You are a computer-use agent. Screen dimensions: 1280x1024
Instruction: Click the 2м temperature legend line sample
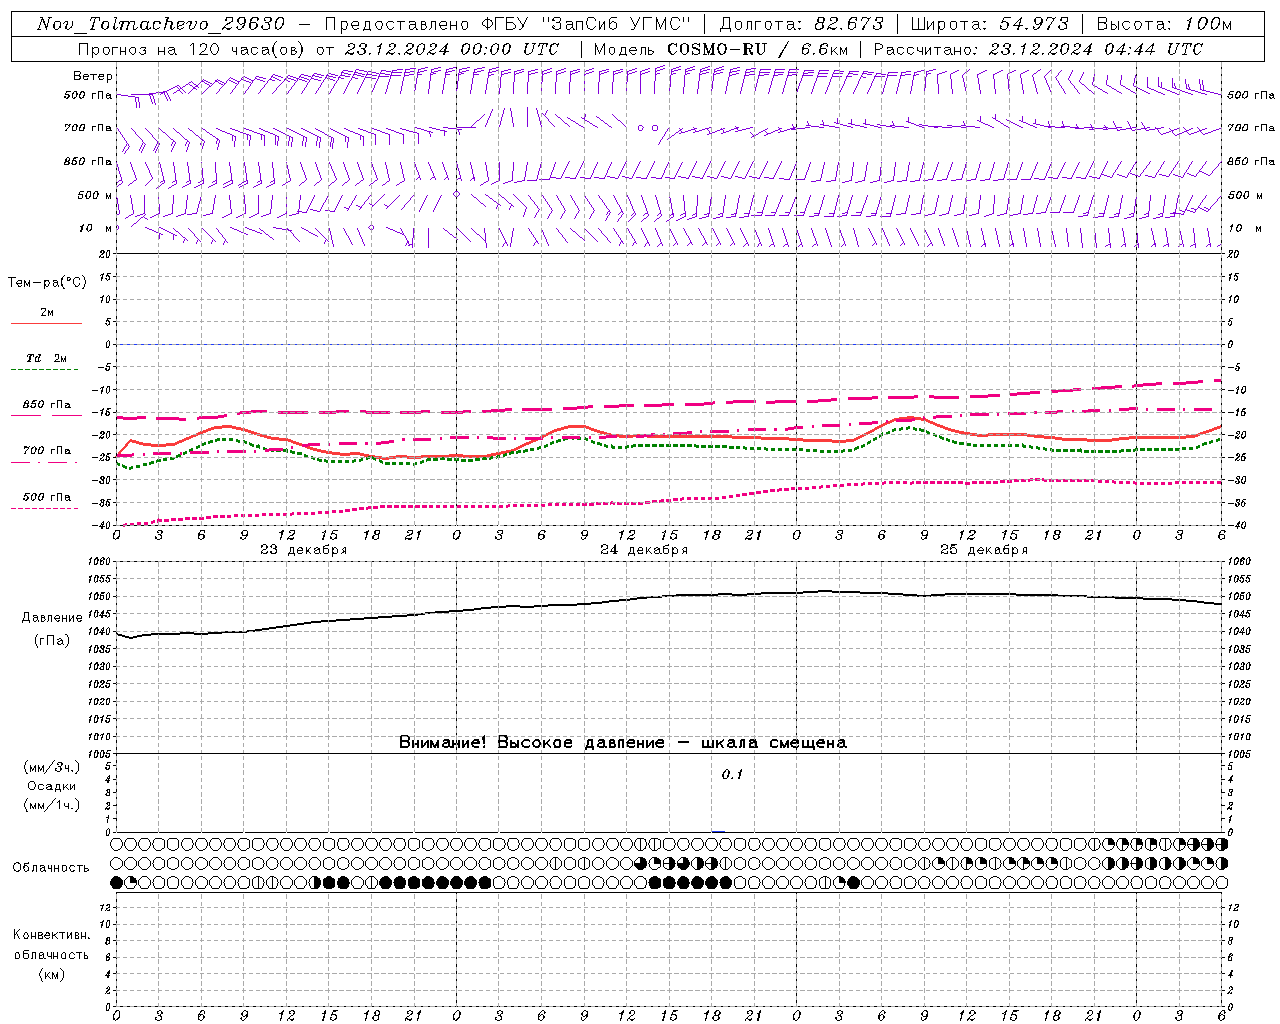(x=46, y=323)
